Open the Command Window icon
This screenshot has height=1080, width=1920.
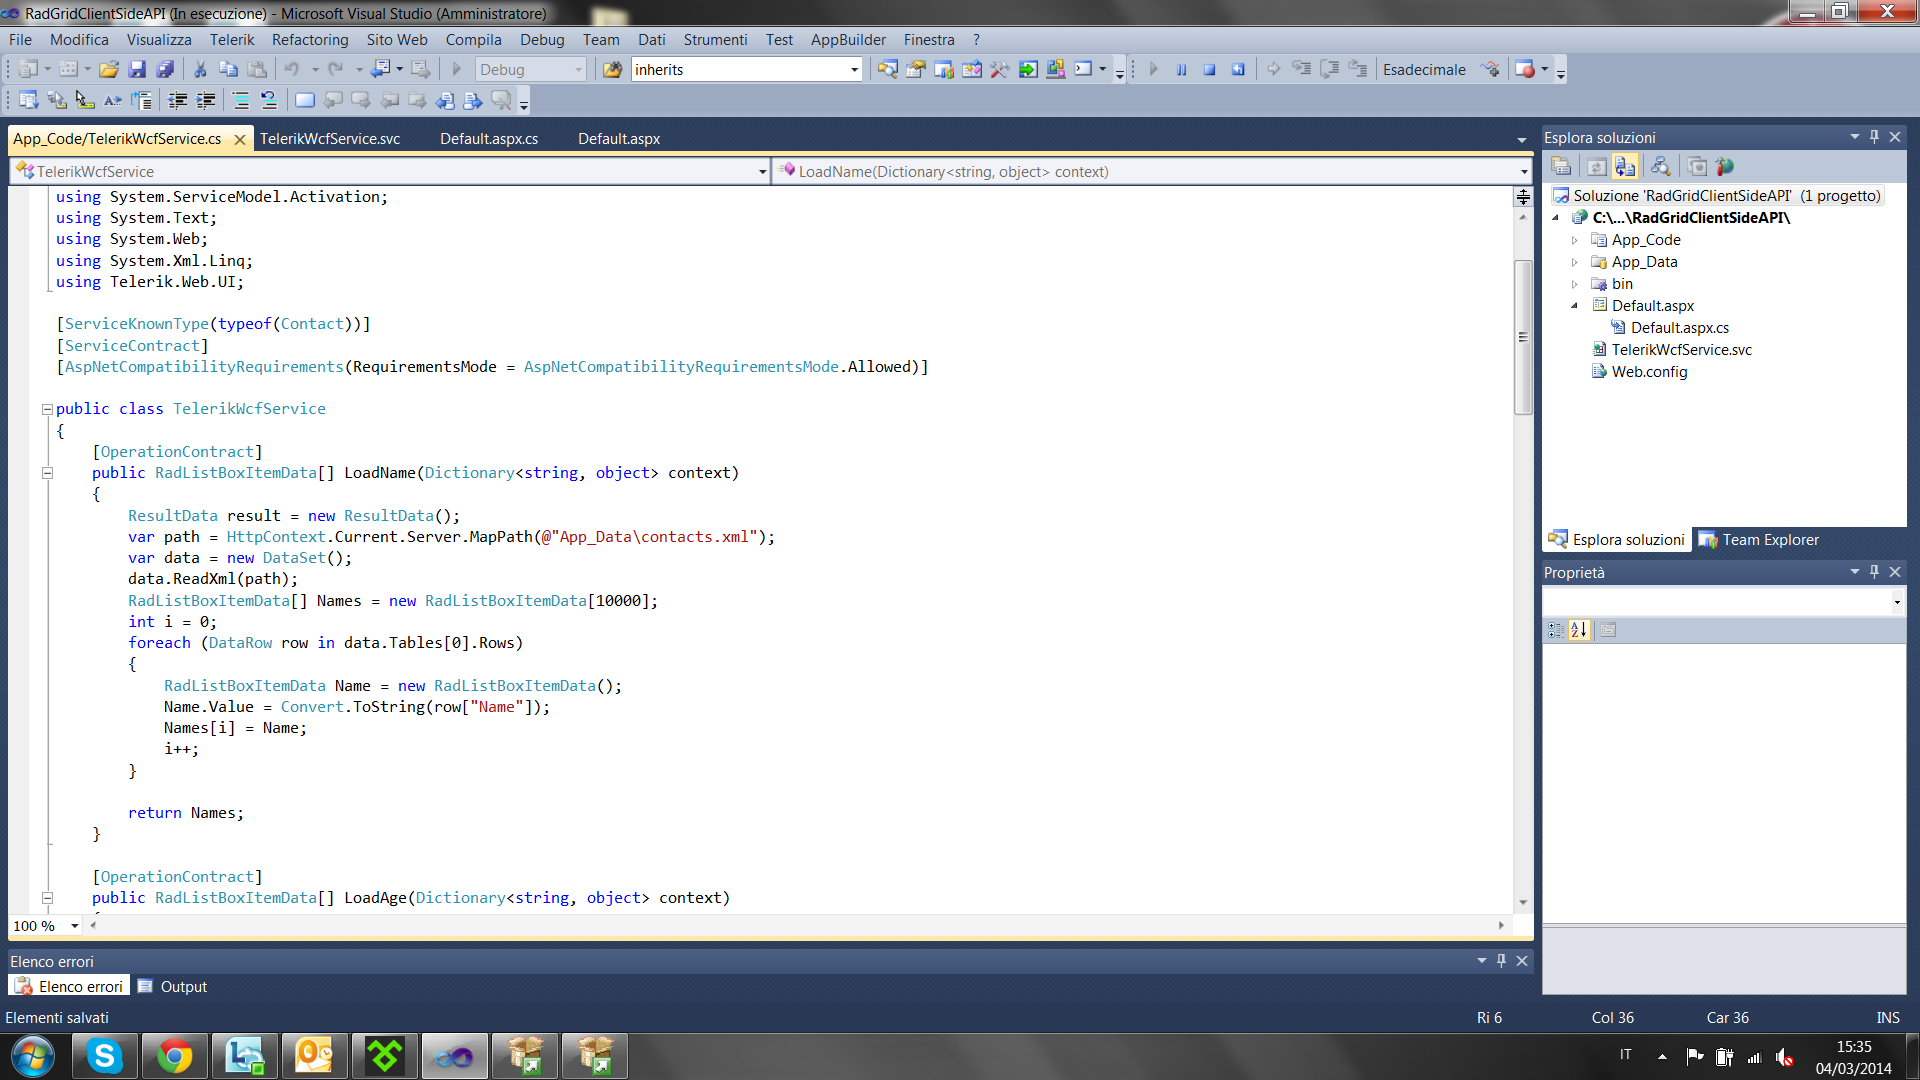1083,69
